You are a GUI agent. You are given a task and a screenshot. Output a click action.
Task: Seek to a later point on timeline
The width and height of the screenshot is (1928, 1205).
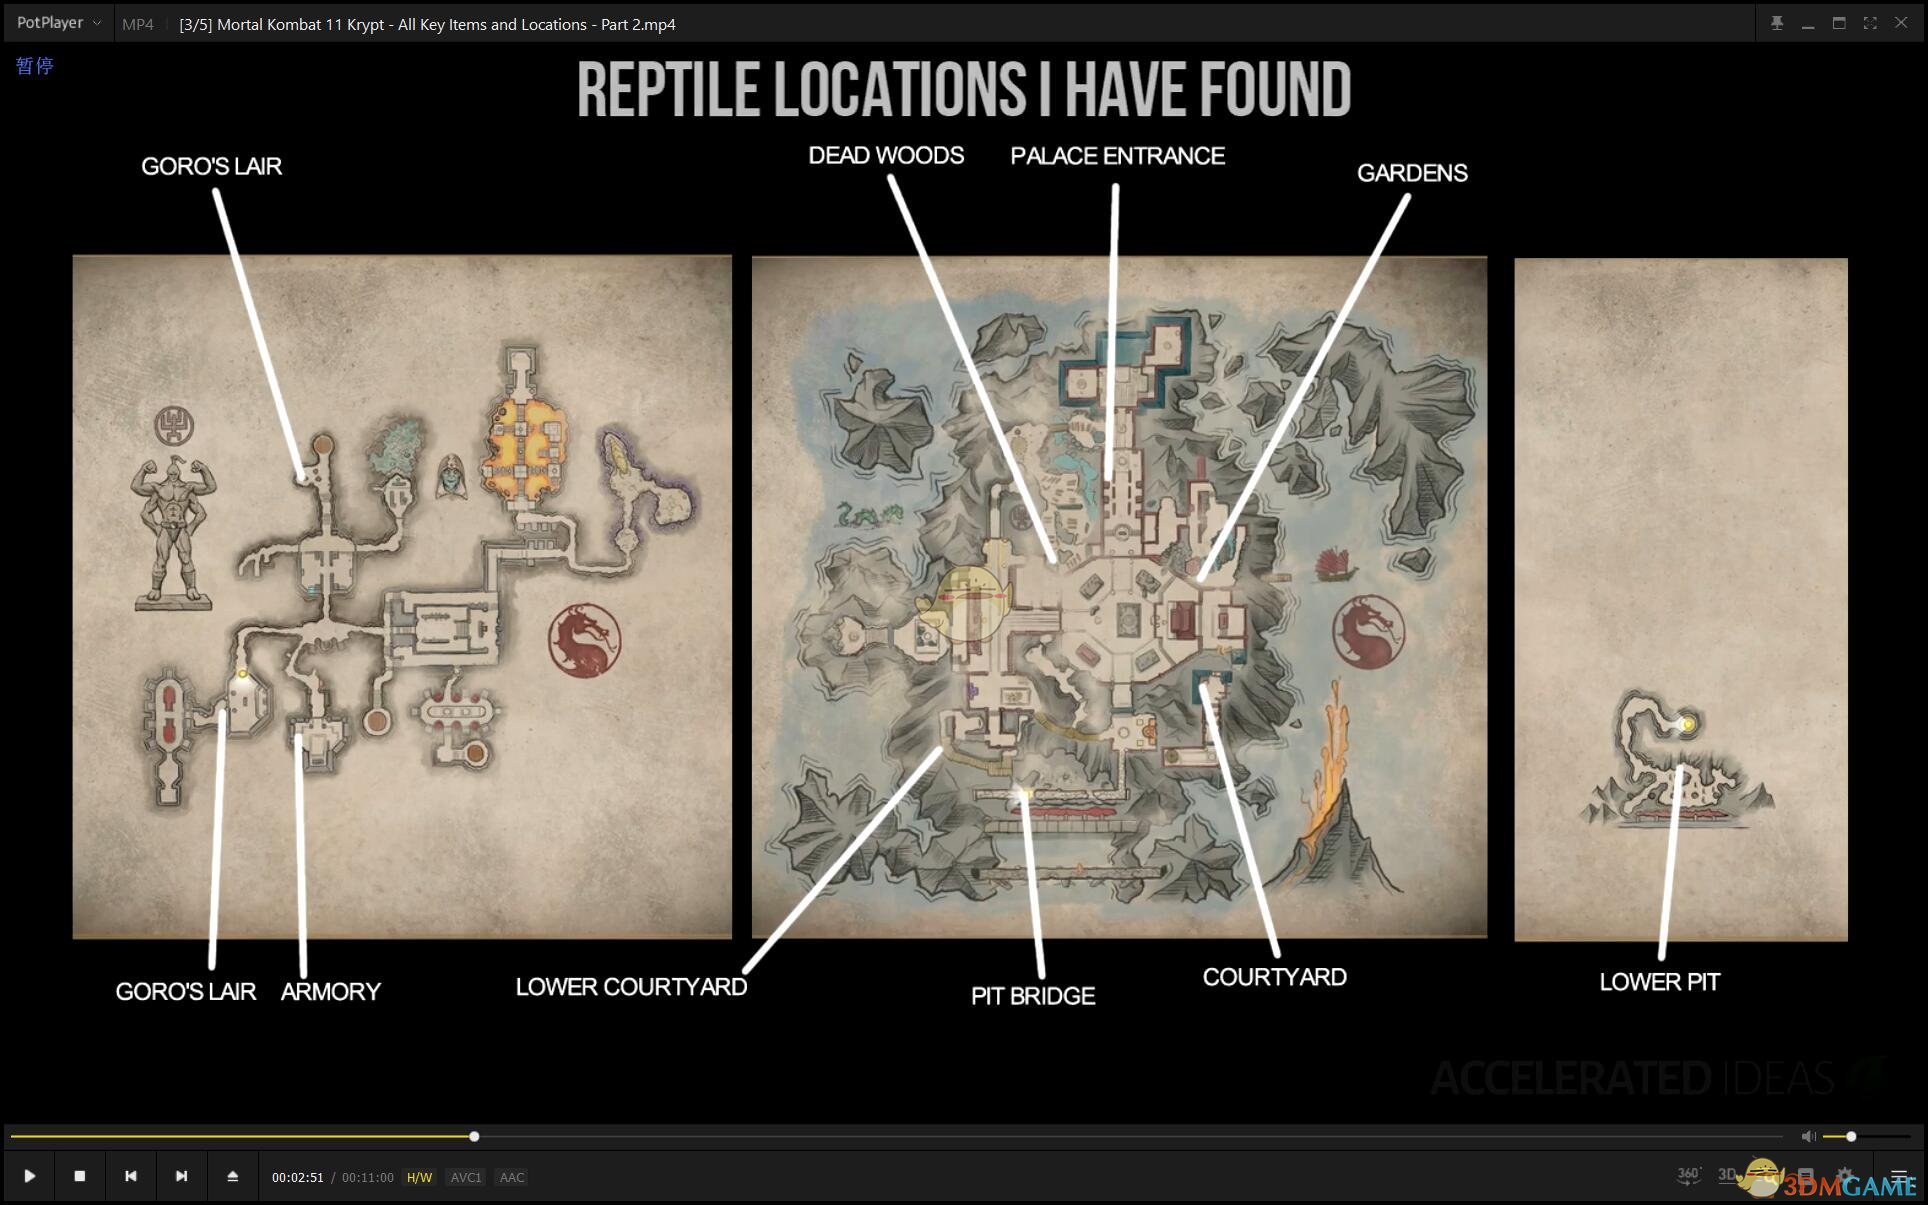tap(1130, 1136)
